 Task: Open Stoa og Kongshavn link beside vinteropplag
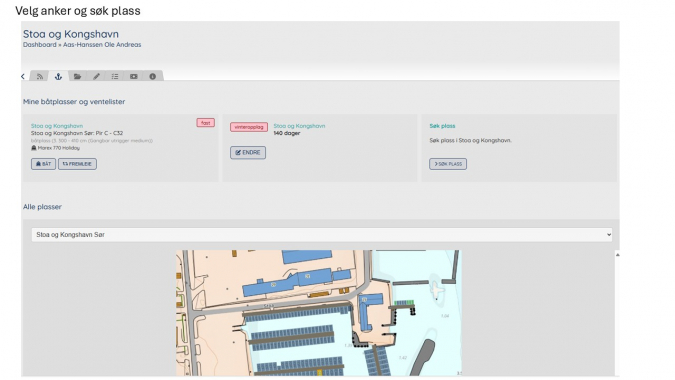(299, 126)
